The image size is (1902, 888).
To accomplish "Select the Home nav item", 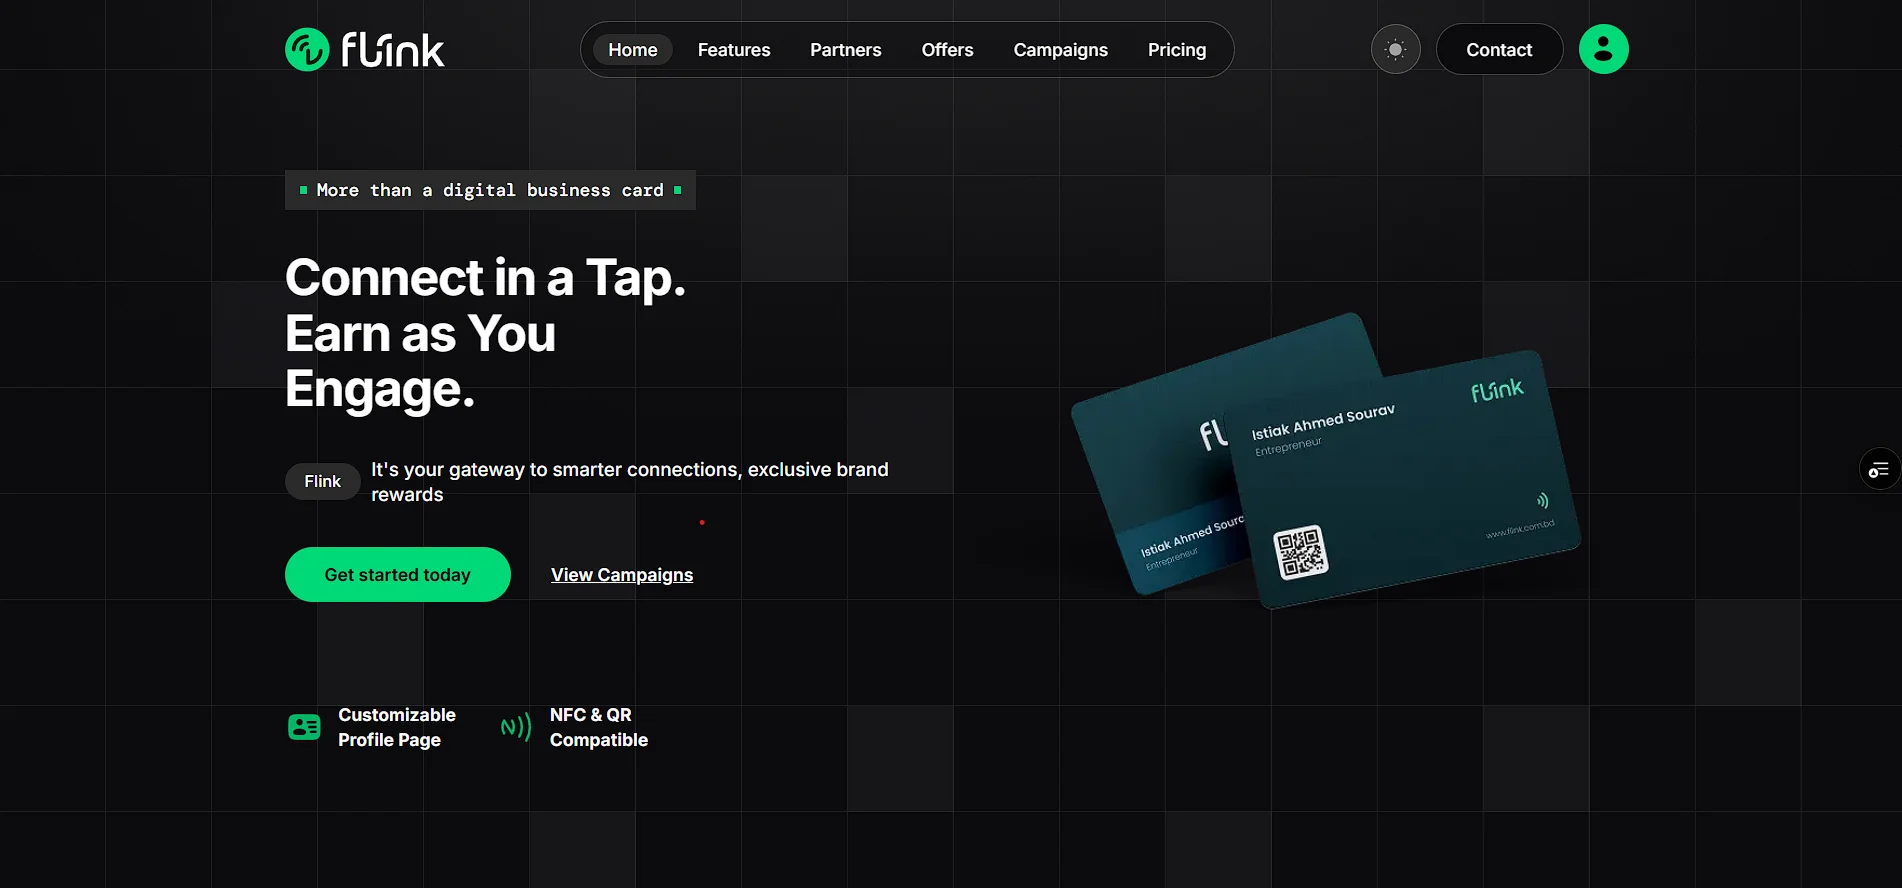I will point(633,50).
